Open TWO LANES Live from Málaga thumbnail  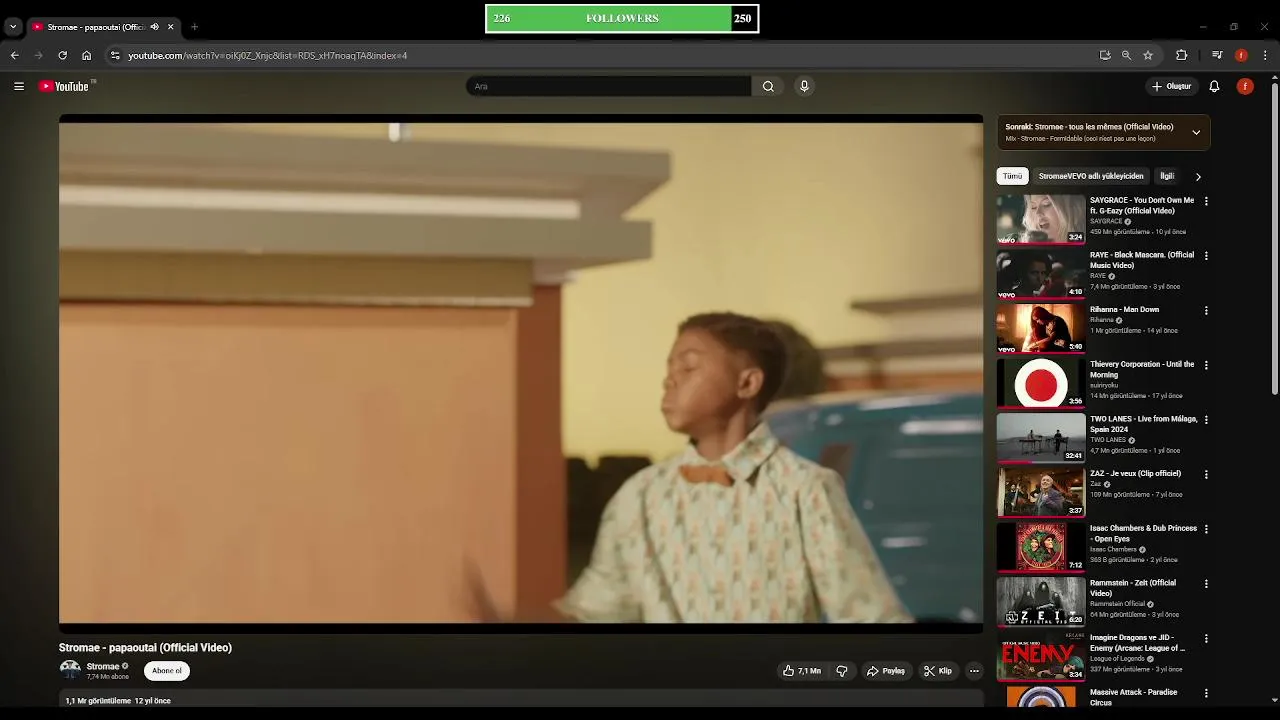tap(1041, 437)
